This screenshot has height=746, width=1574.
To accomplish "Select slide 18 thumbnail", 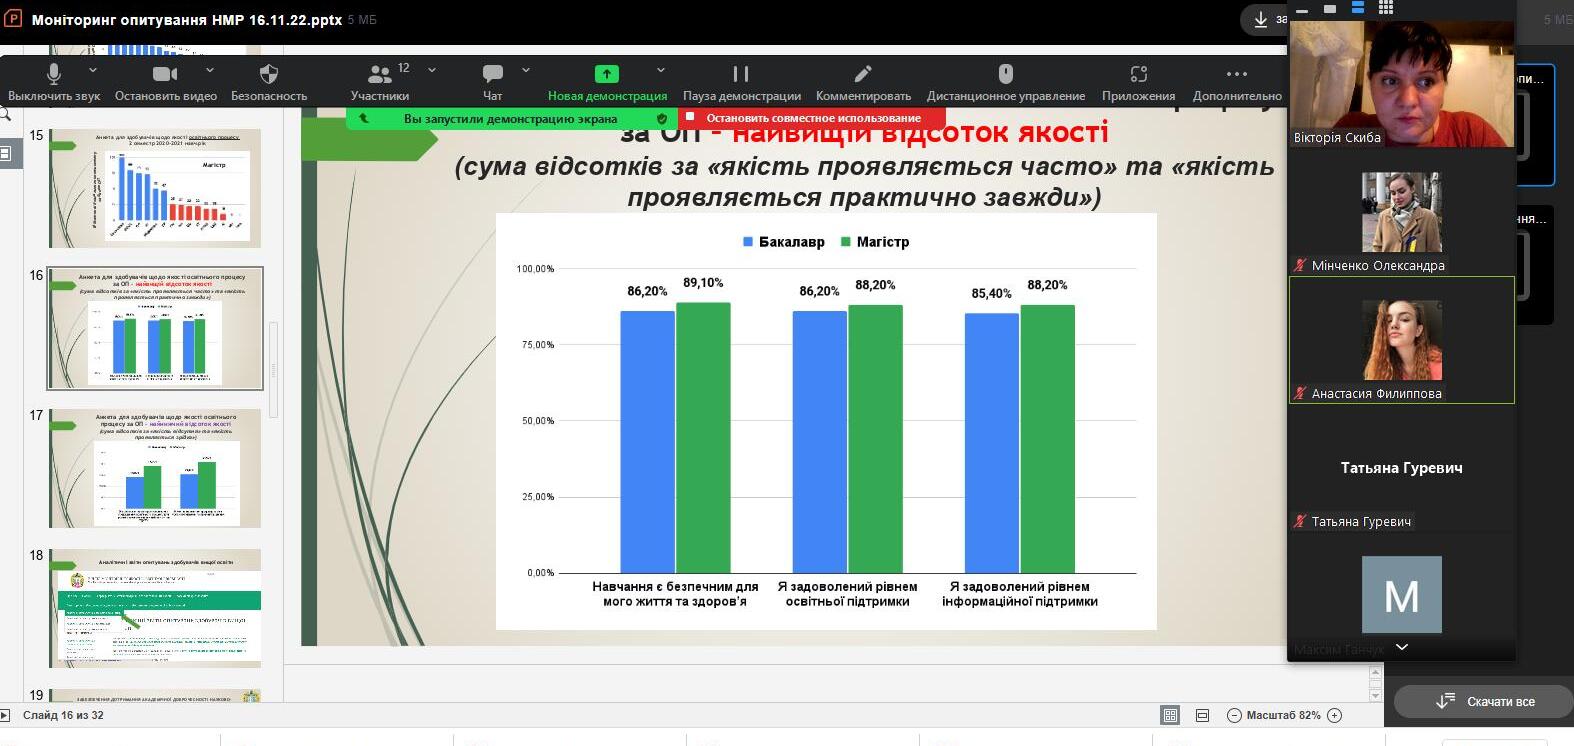I will (x=155, y=608).
